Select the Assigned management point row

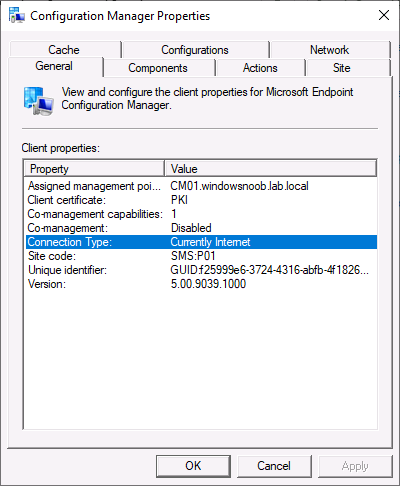point(201,186)
